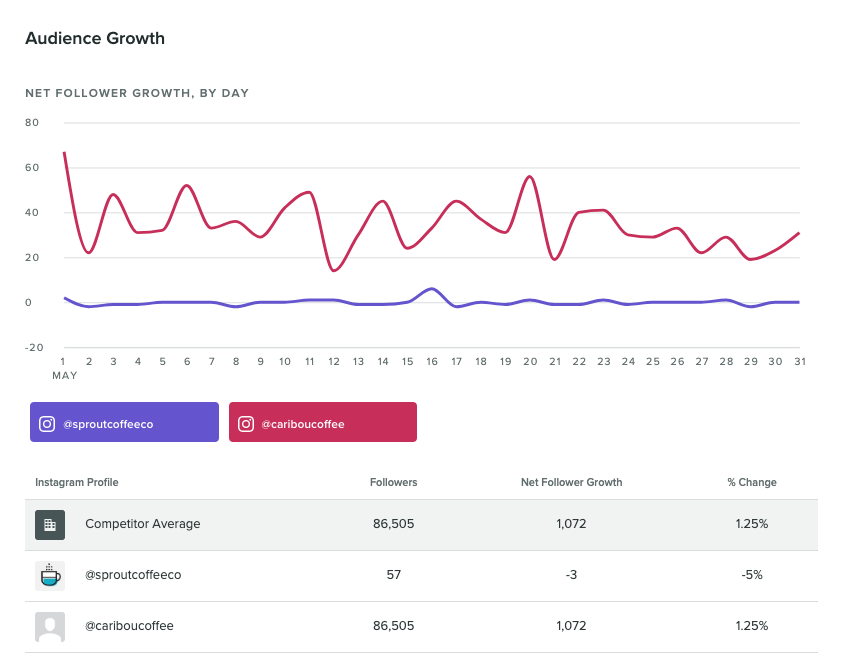Click the Instagram icon on @sproutcoffeeco legend
The image size is (844, 670).
point(47,424)
